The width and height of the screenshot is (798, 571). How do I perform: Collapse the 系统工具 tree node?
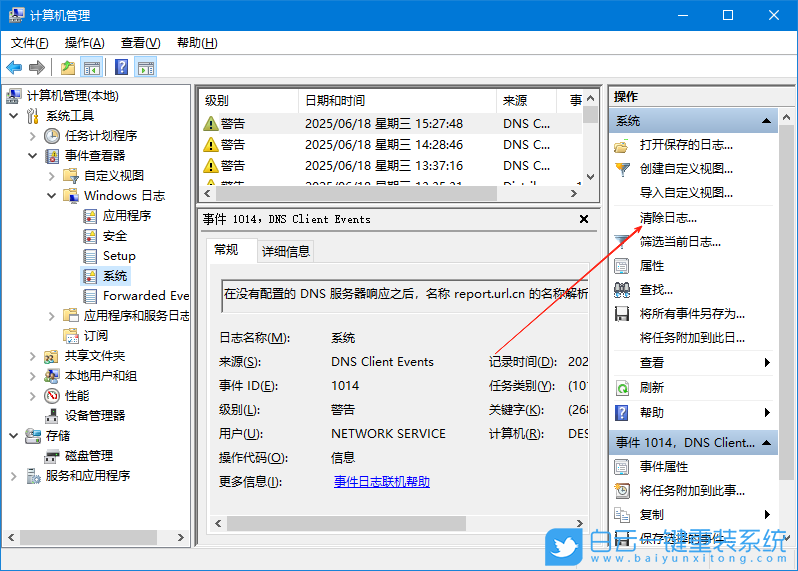(14, 116)
